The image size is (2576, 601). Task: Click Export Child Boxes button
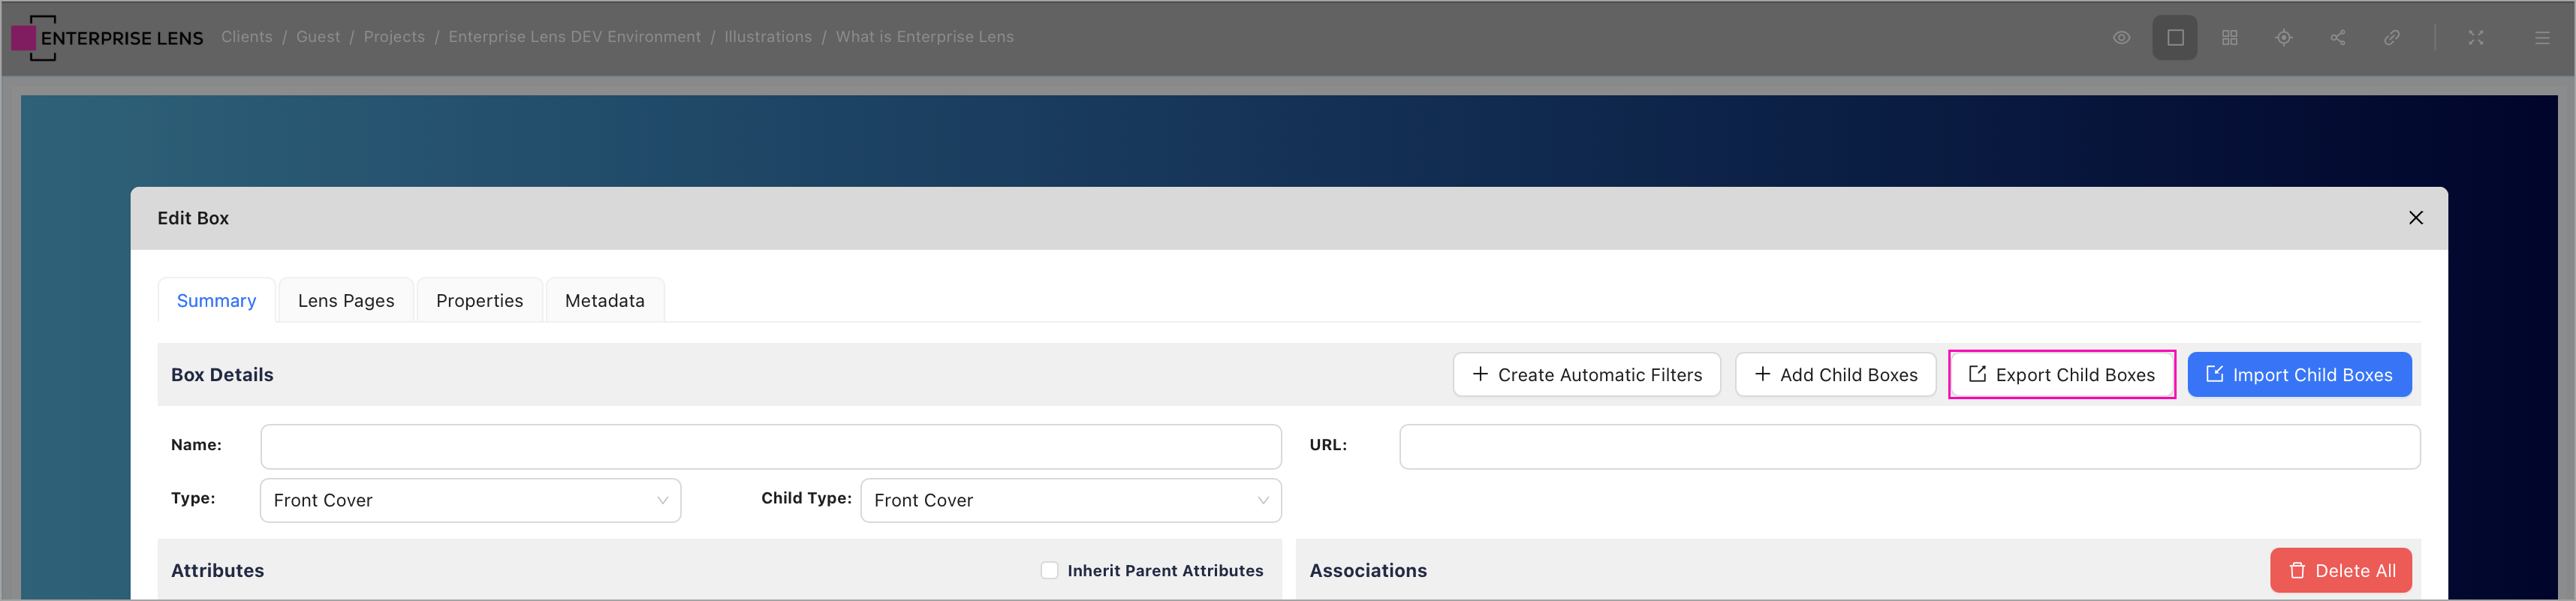click(x=2061, y=375)
